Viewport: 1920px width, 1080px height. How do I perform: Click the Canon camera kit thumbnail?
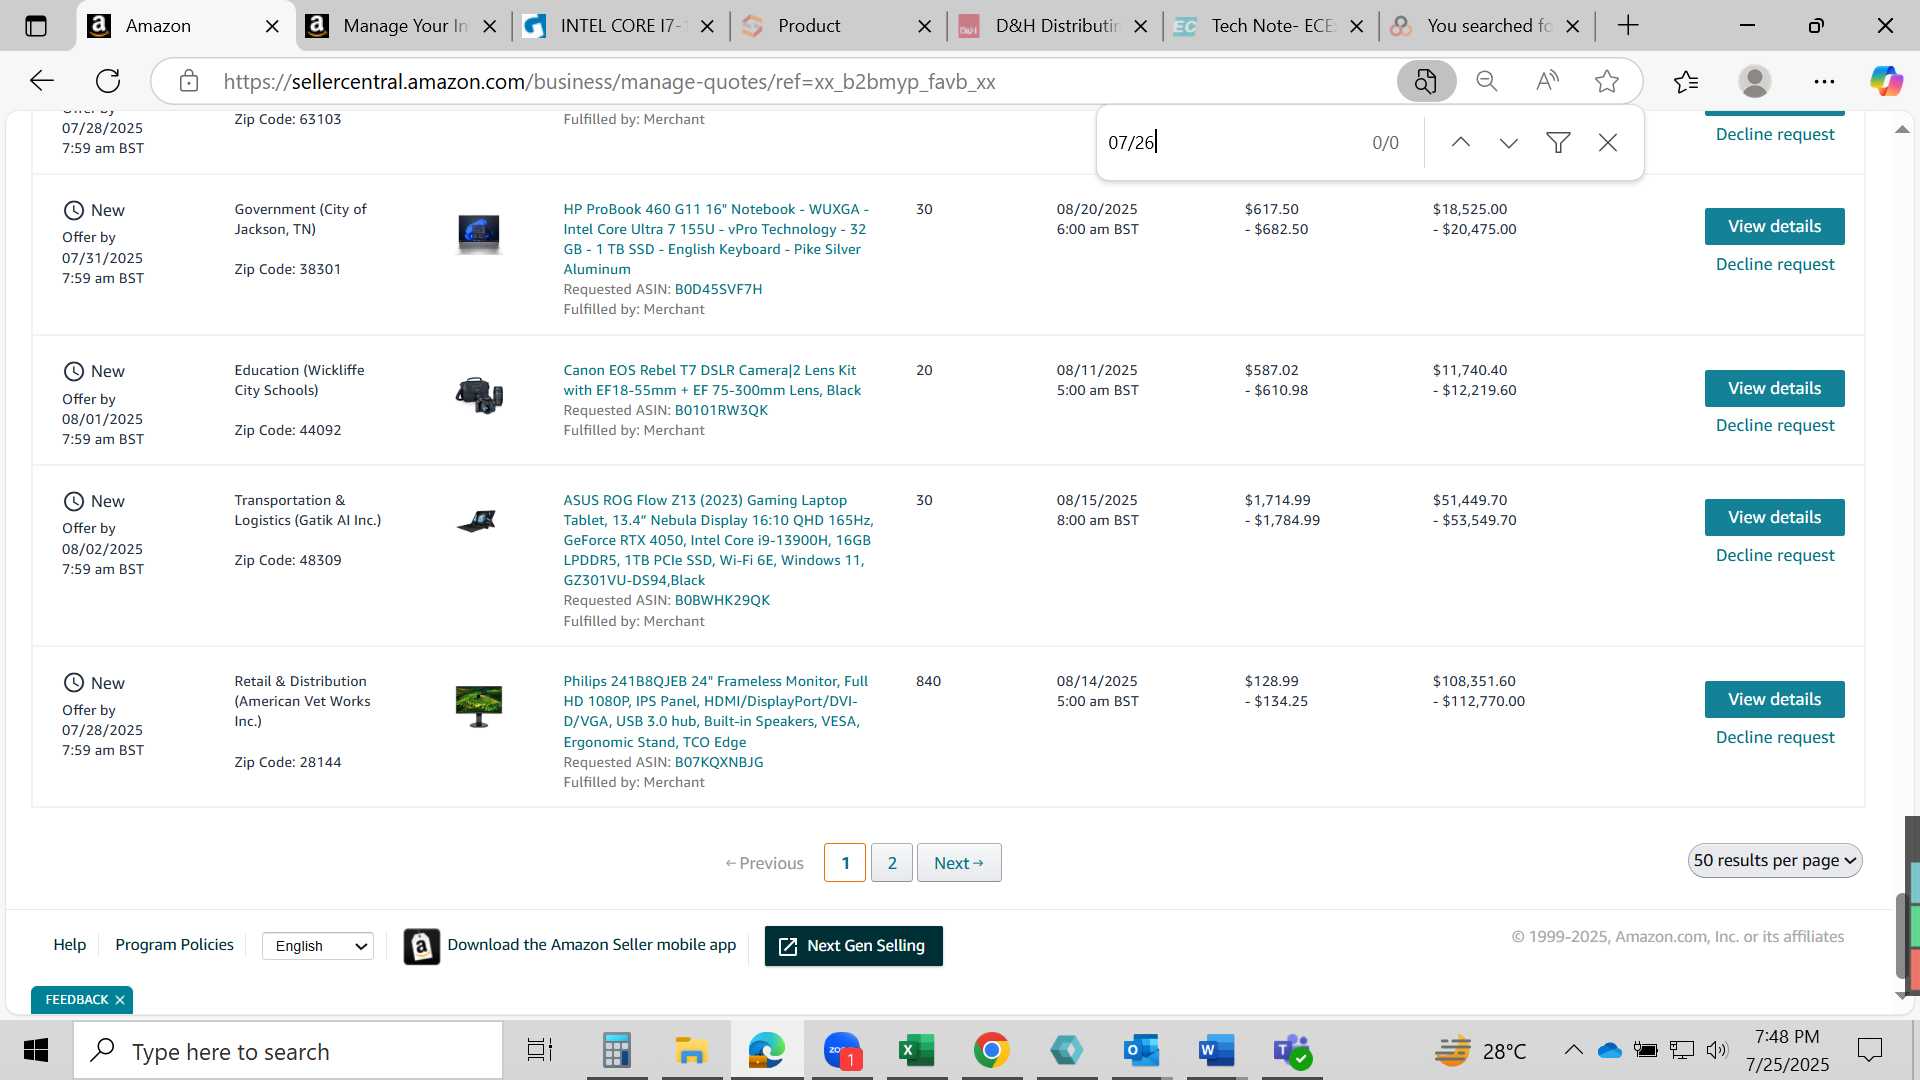479,396
